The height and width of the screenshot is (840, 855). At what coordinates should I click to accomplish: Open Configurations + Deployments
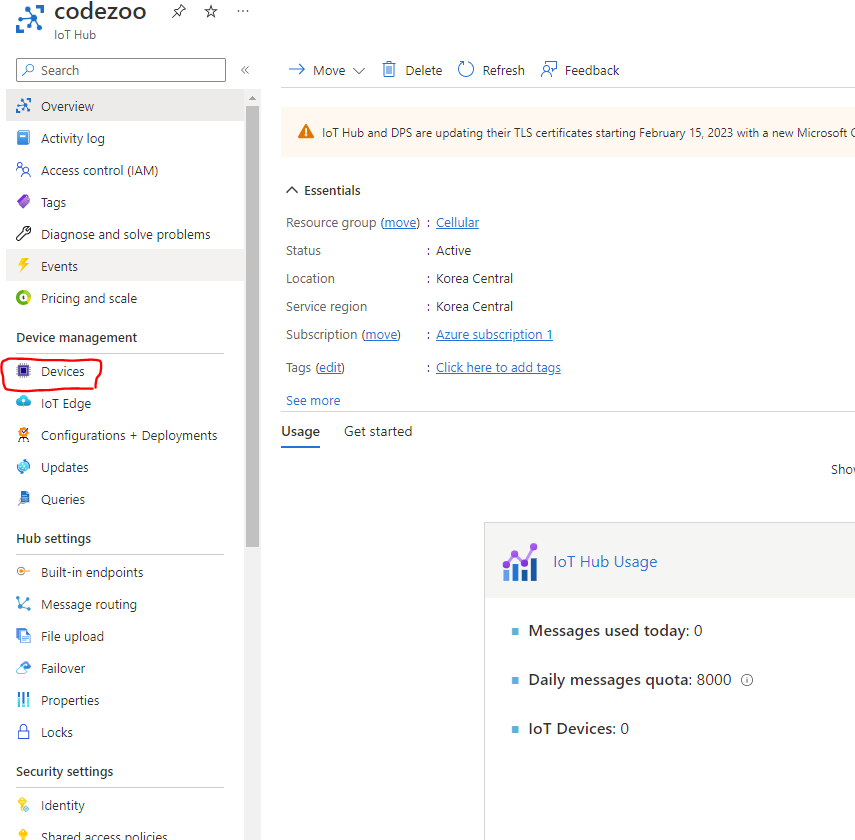[x=125, y=435]
